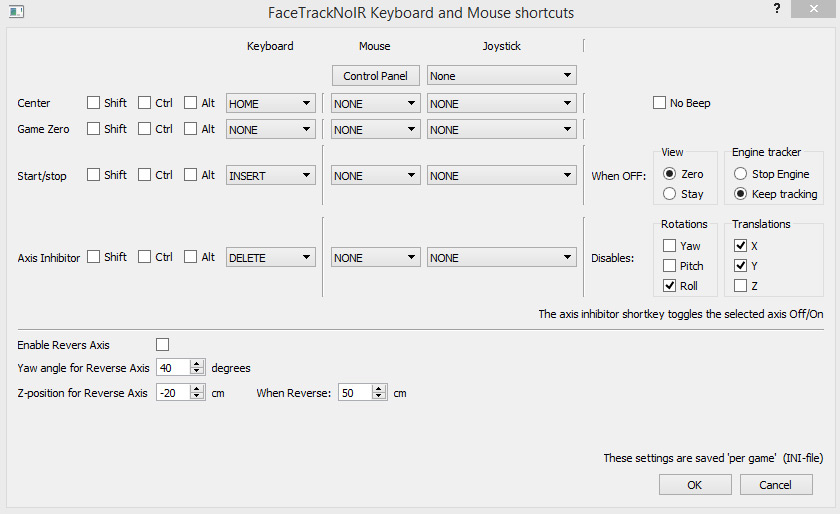Viewport: 840px width, 514px height.
Task: Enable Ctrl modifier for Game Zero
Action: pyautogui.click(x=144, y=129)
